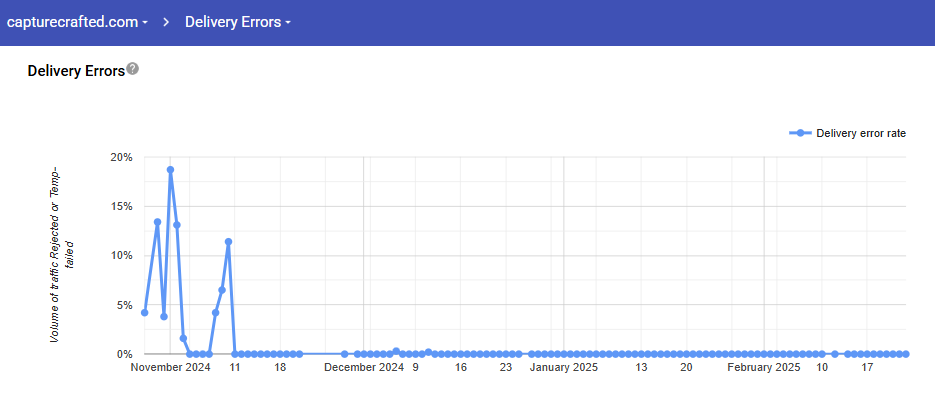Open the capturecrafted.com domain dropdown
Viewport: 935px width, 395px height.
[77, 23]
